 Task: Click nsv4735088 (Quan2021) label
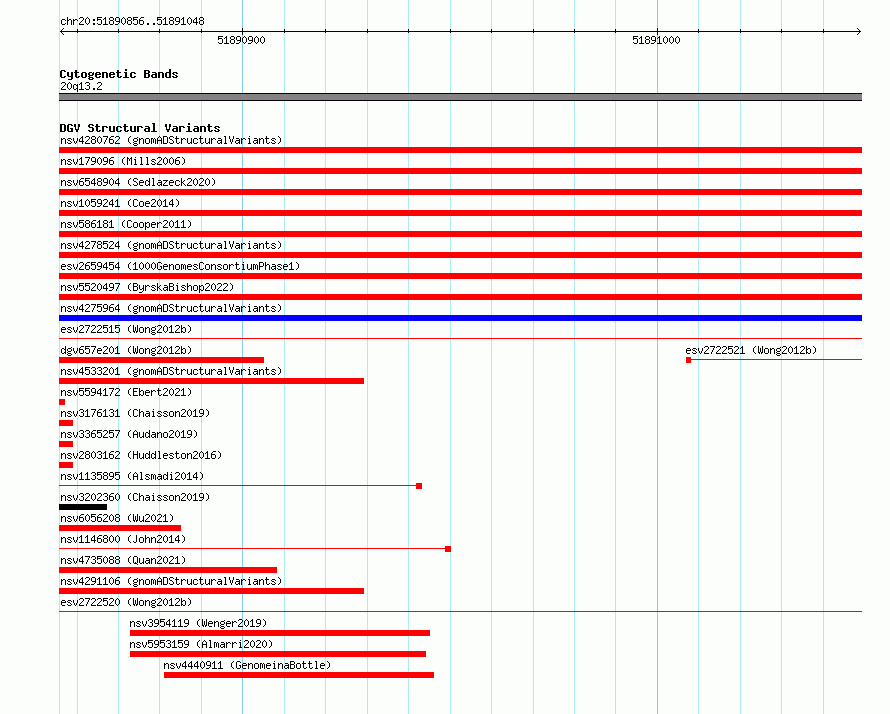coord(123,560)
